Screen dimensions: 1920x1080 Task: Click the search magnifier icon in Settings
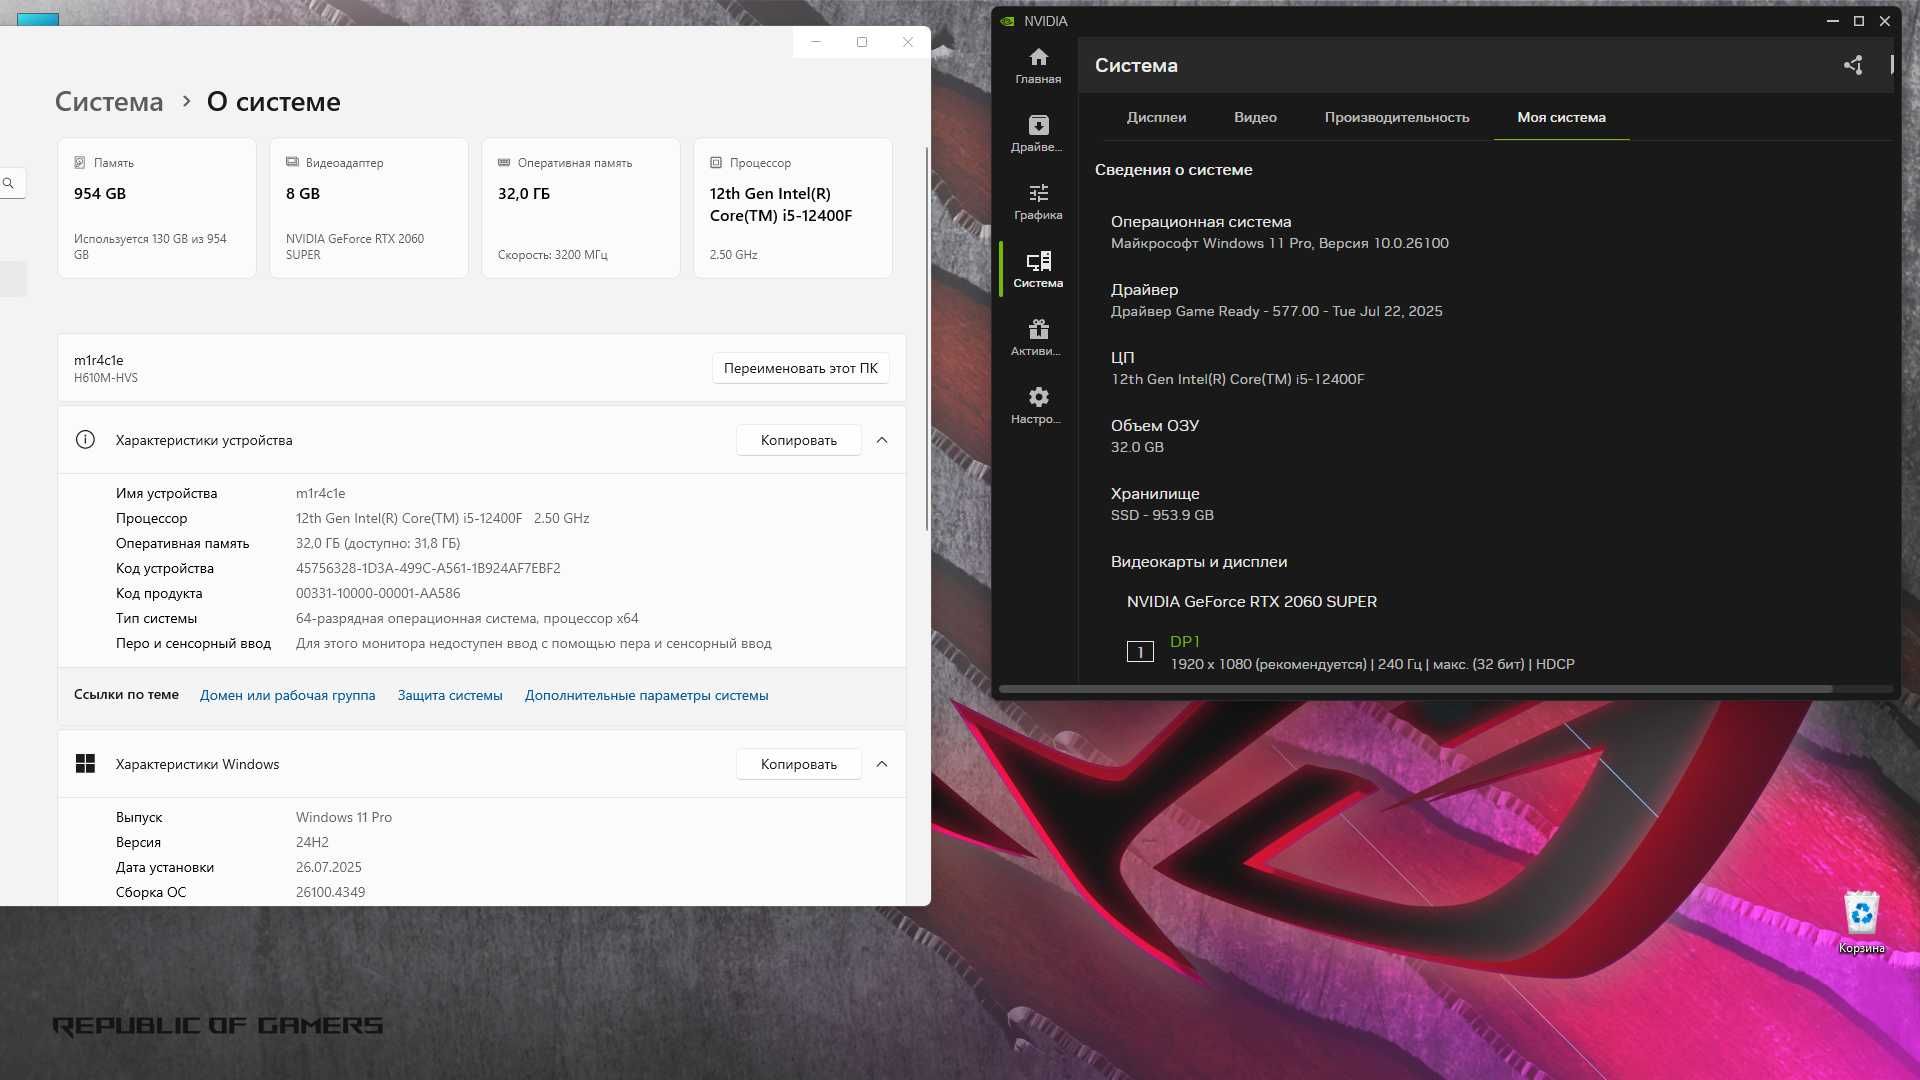(x=8, y=183)
